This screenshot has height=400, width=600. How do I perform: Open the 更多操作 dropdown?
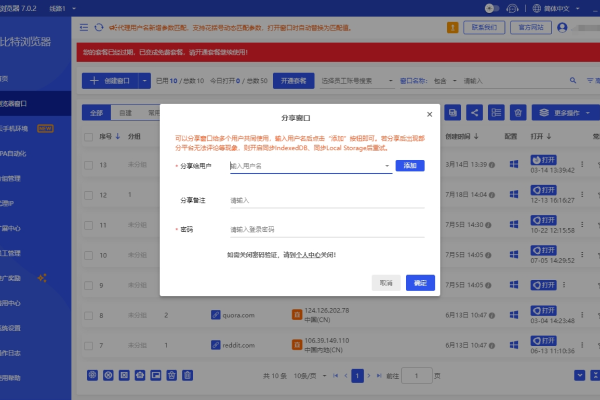pyautogui.click(x=566, y=113)
